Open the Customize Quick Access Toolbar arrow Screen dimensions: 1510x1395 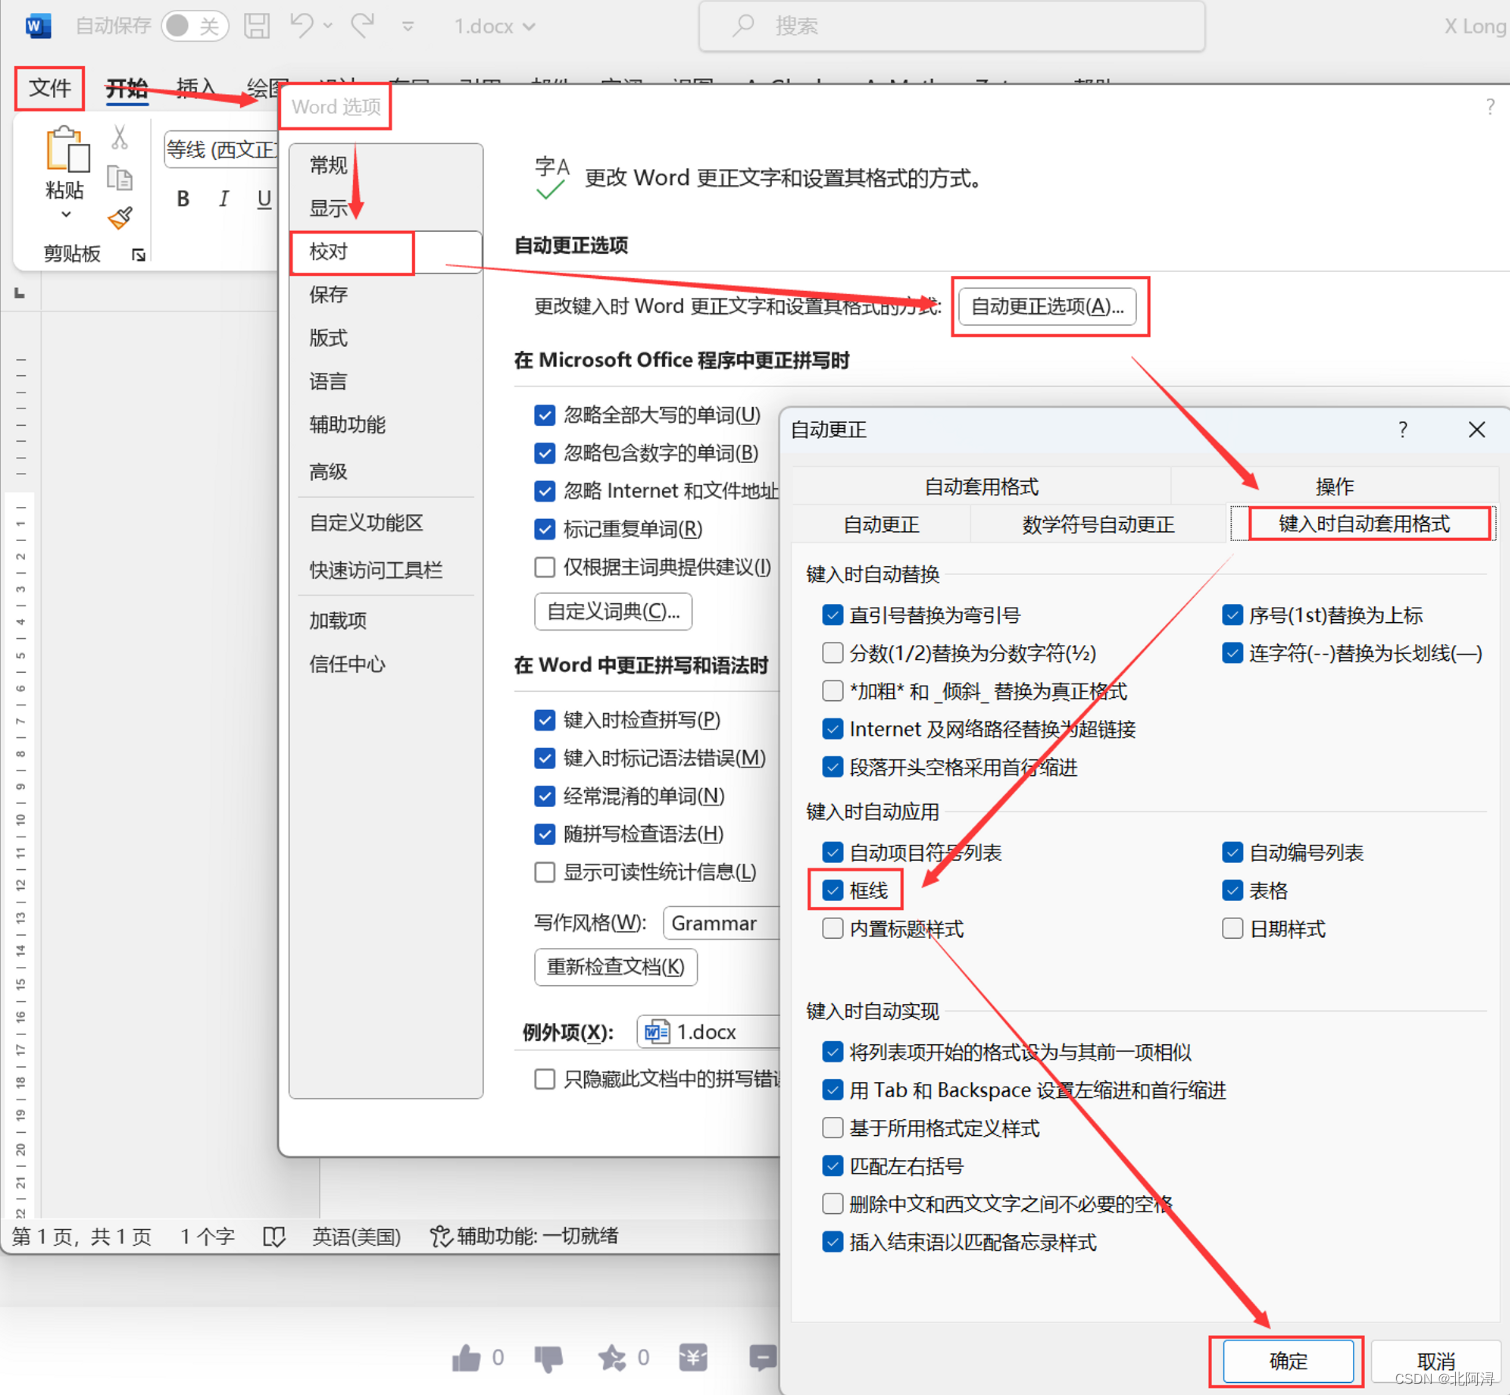point(408,26)
